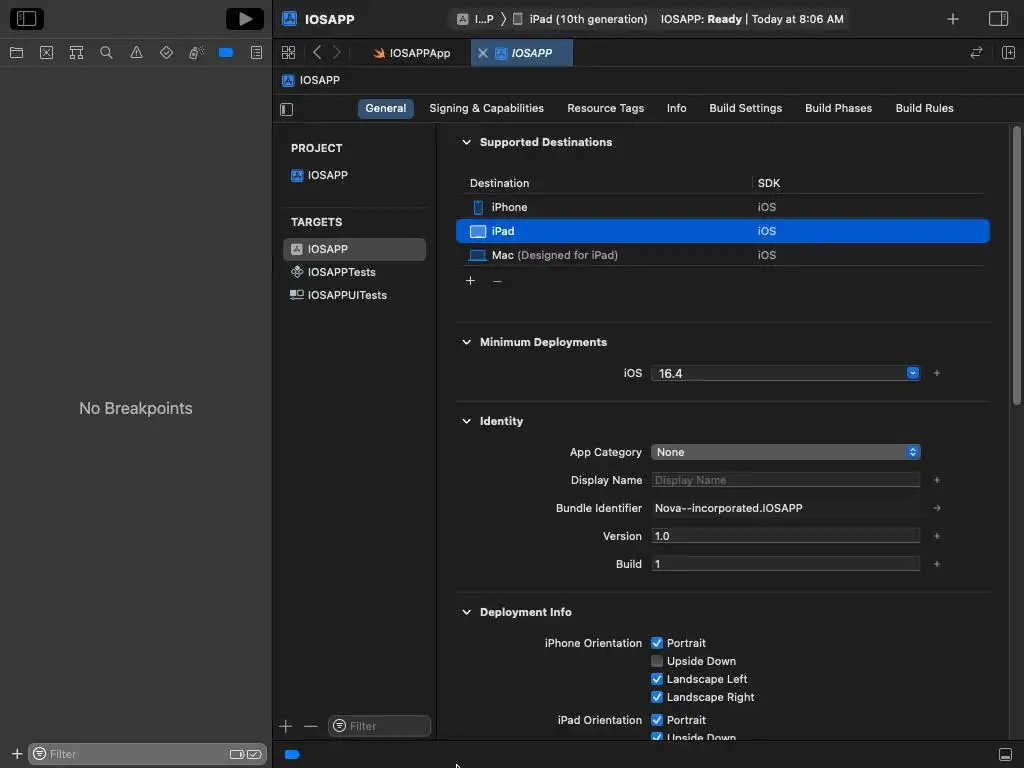
Task: Add a supported destination with plus
Action: pos(470,281)
